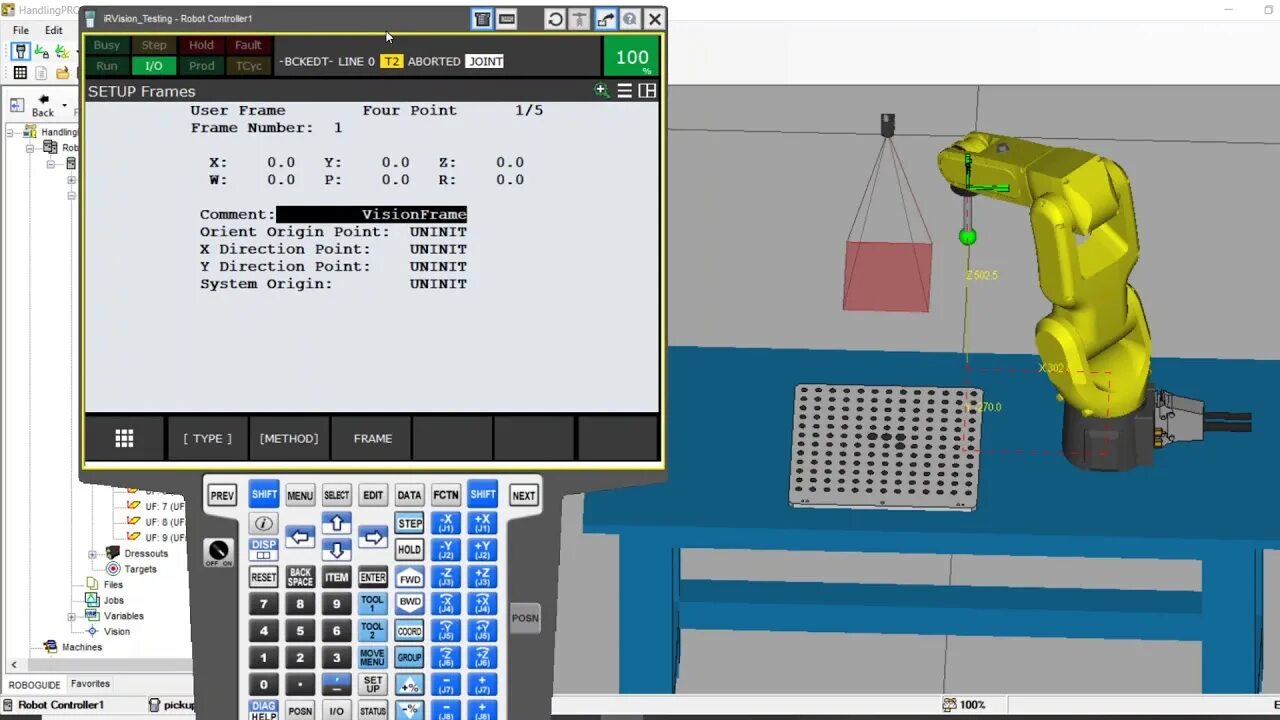Screen dimensions: 1280x720
Task: Select the Targets node in cell tree
Action: (140, 569)
